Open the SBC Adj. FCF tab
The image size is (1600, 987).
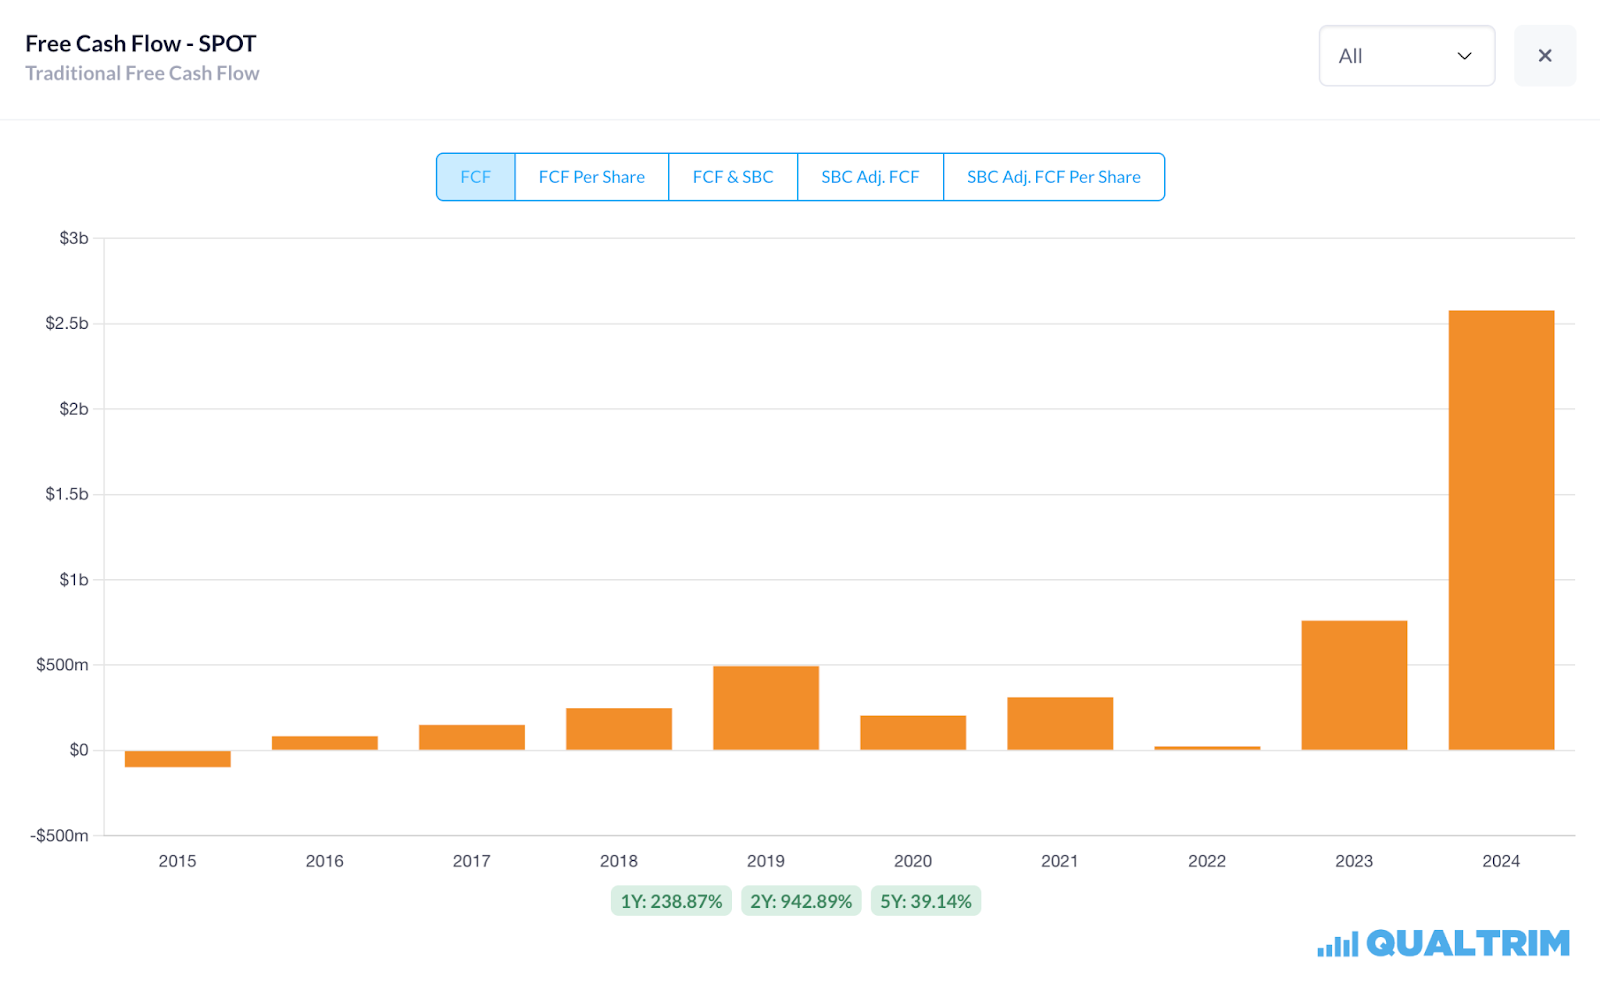870,177
